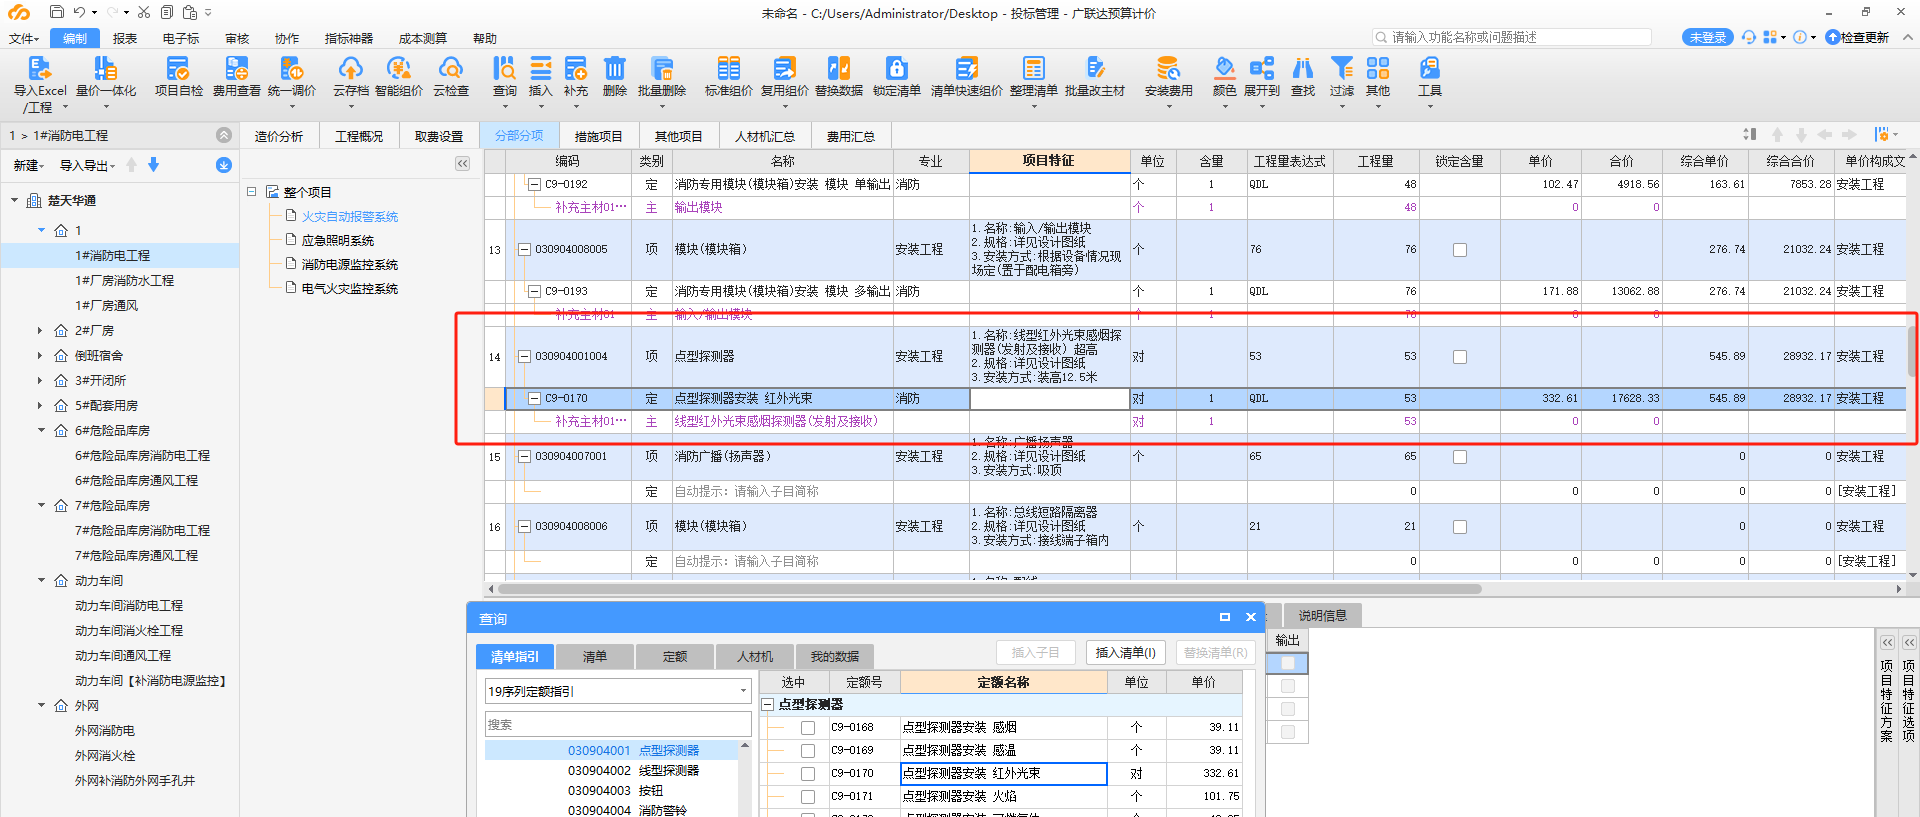Check the box for quota C9-0168

(x=808, y=728)
